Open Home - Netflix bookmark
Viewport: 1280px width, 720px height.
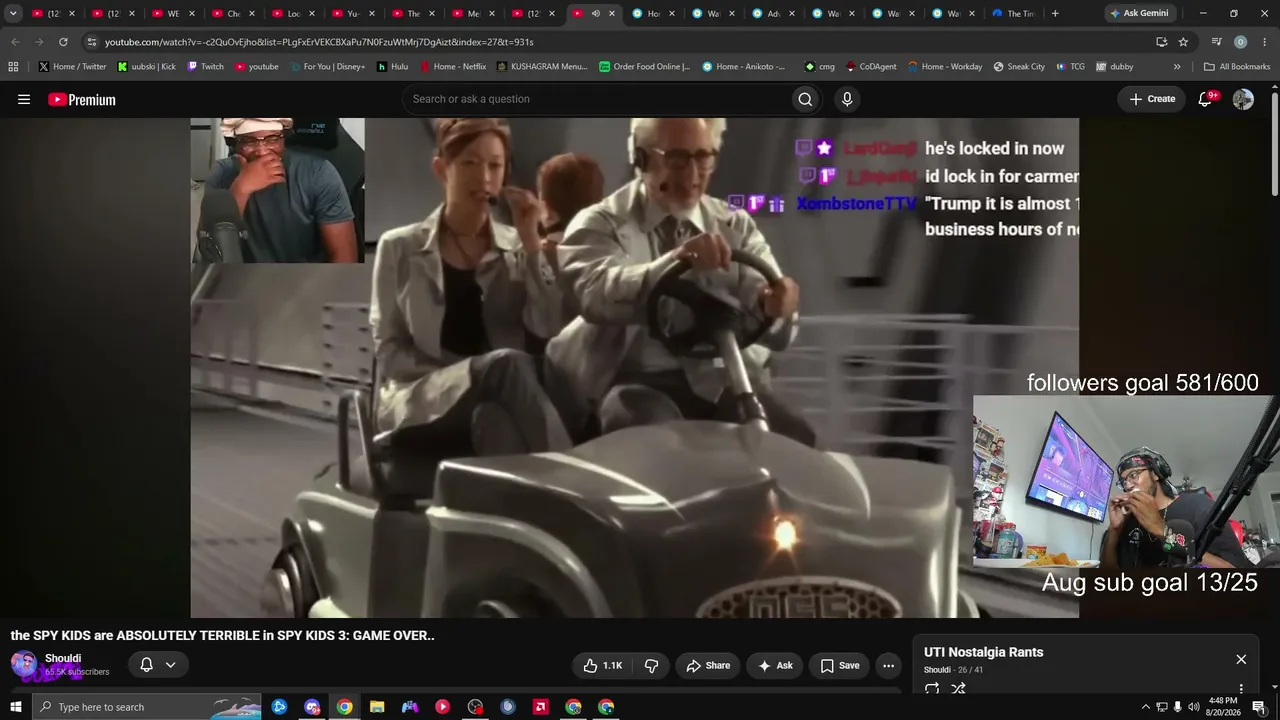coord(453,67)
